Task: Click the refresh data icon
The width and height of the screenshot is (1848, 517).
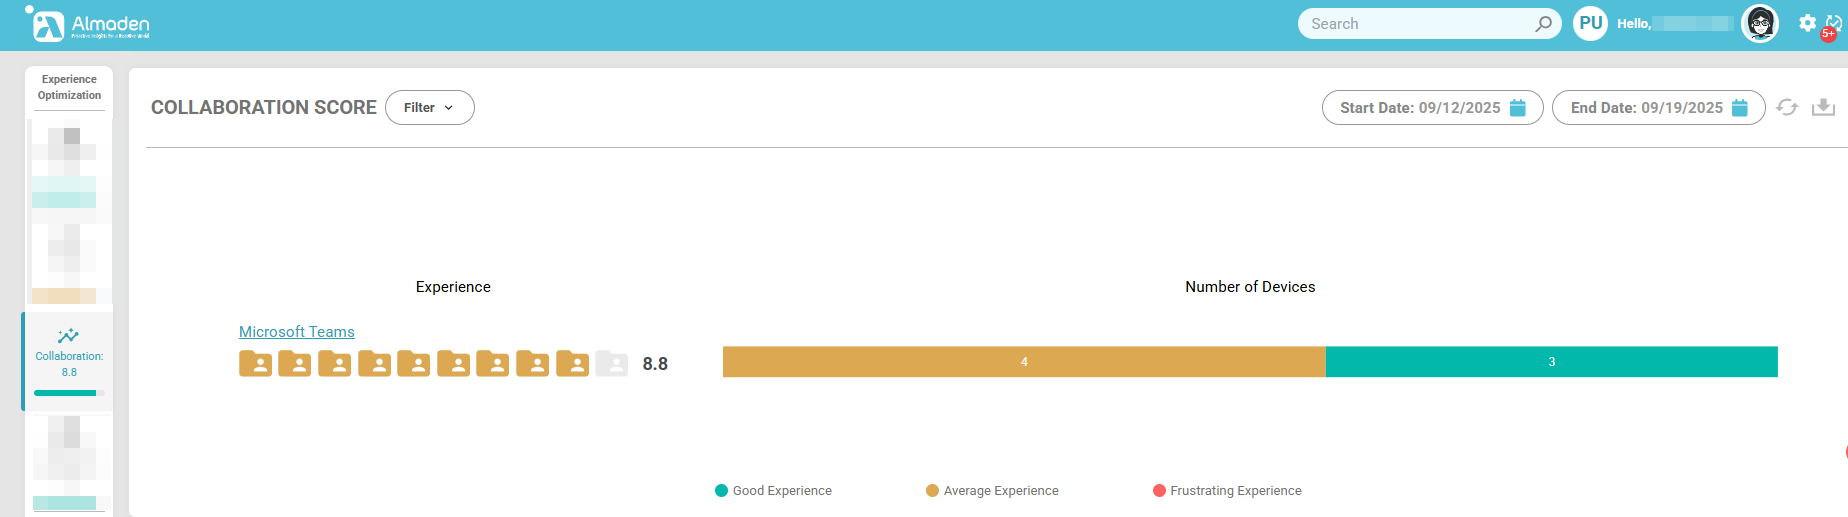Action: (x=1787, y=107)
